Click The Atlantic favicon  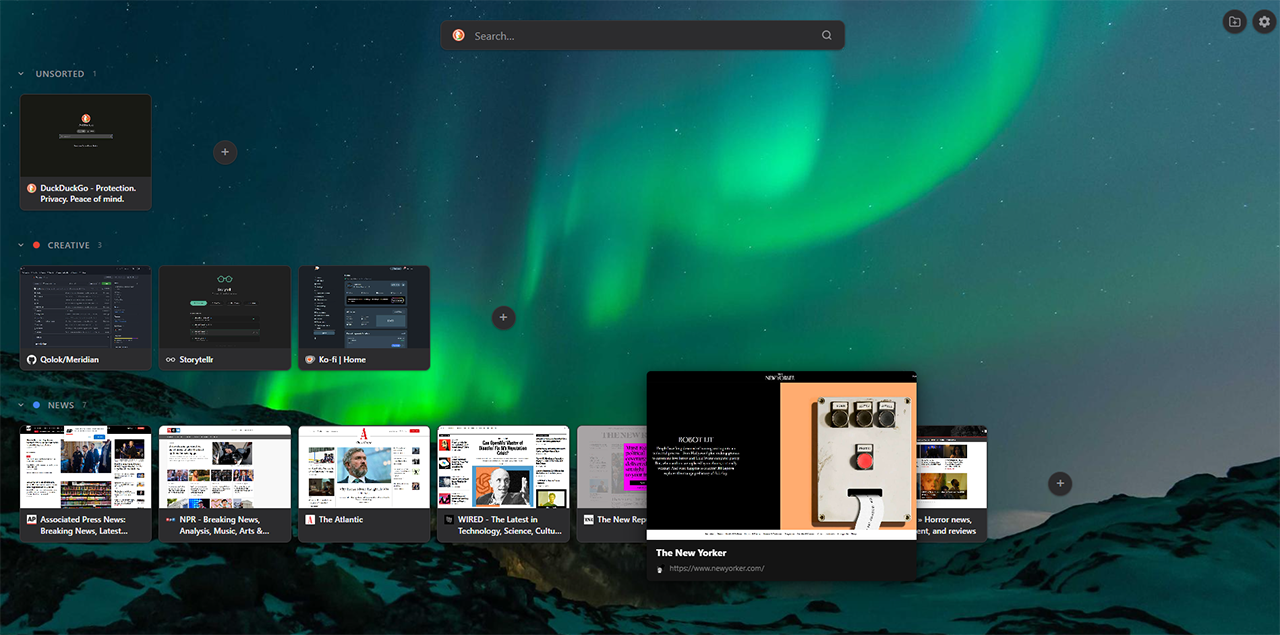click(x=310, y=520)
